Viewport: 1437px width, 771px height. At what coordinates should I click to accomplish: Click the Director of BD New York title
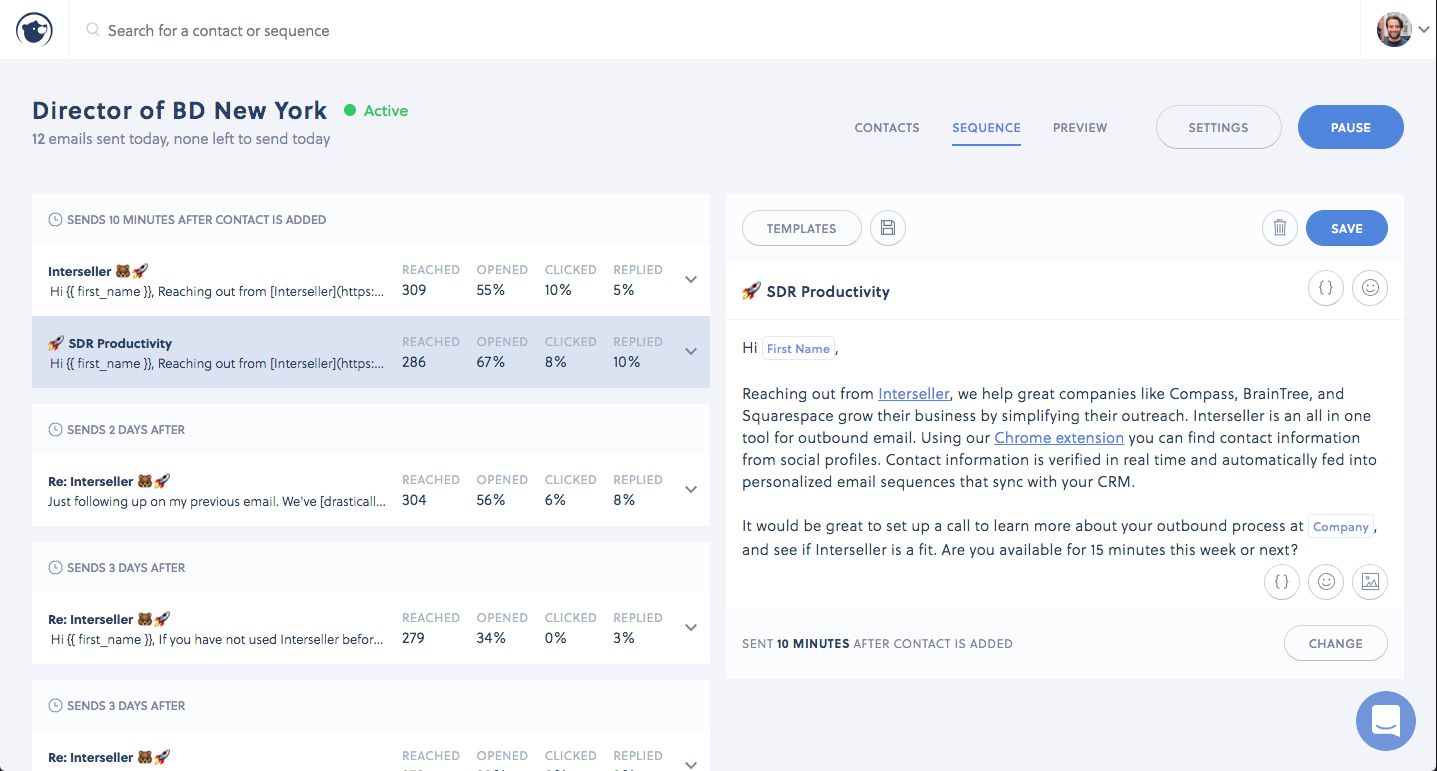[180, 110]
